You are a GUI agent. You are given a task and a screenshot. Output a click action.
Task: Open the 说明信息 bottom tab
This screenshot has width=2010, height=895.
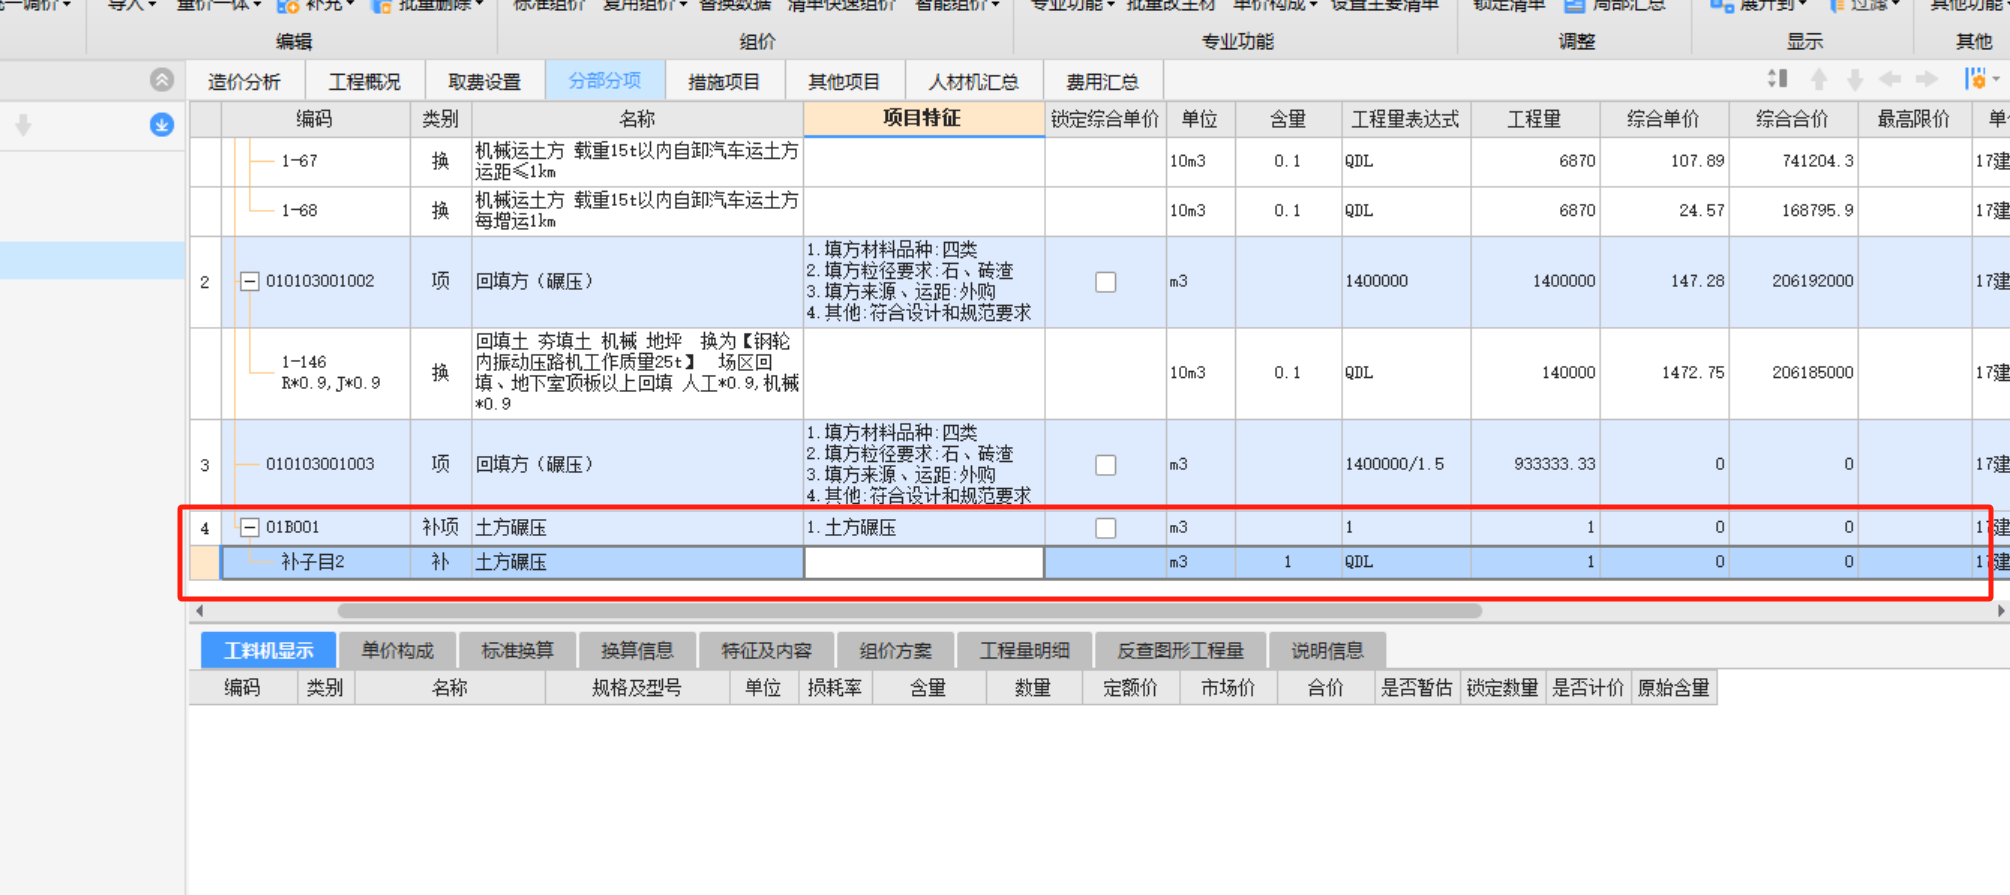click(1327, 651)
